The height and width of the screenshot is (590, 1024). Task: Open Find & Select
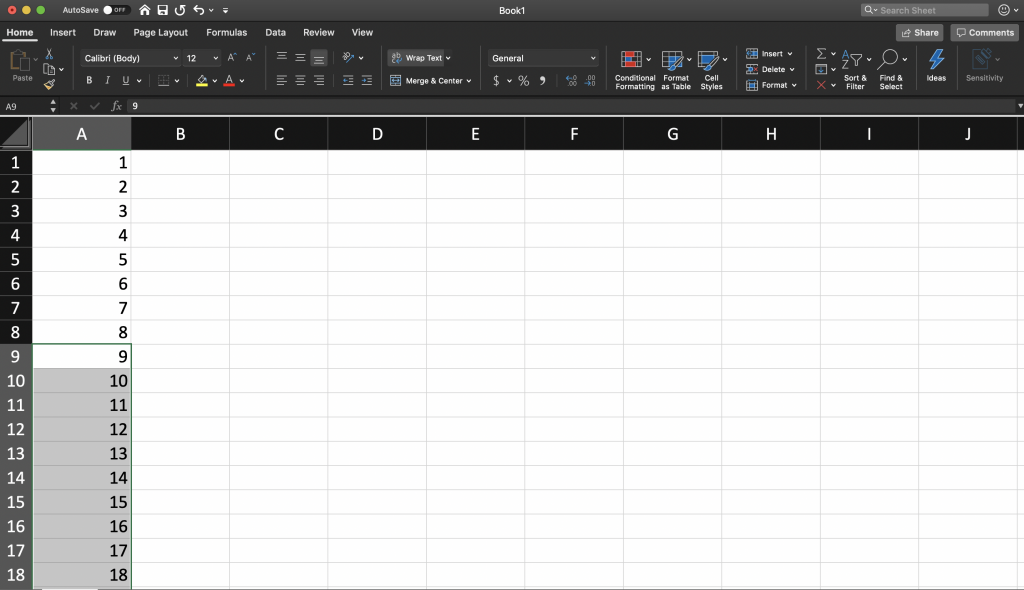(891, 69)
